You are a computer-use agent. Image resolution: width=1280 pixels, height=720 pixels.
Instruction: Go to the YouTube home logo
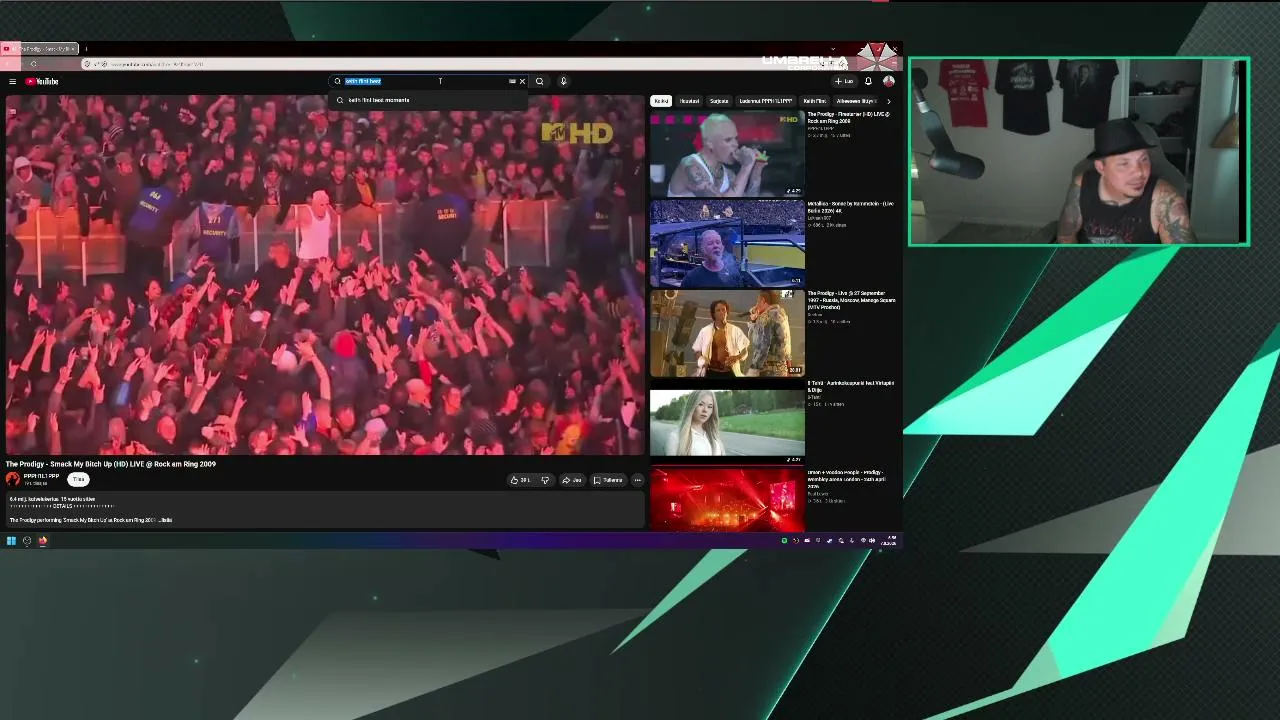pyautogui.click(x=42, y=81)
